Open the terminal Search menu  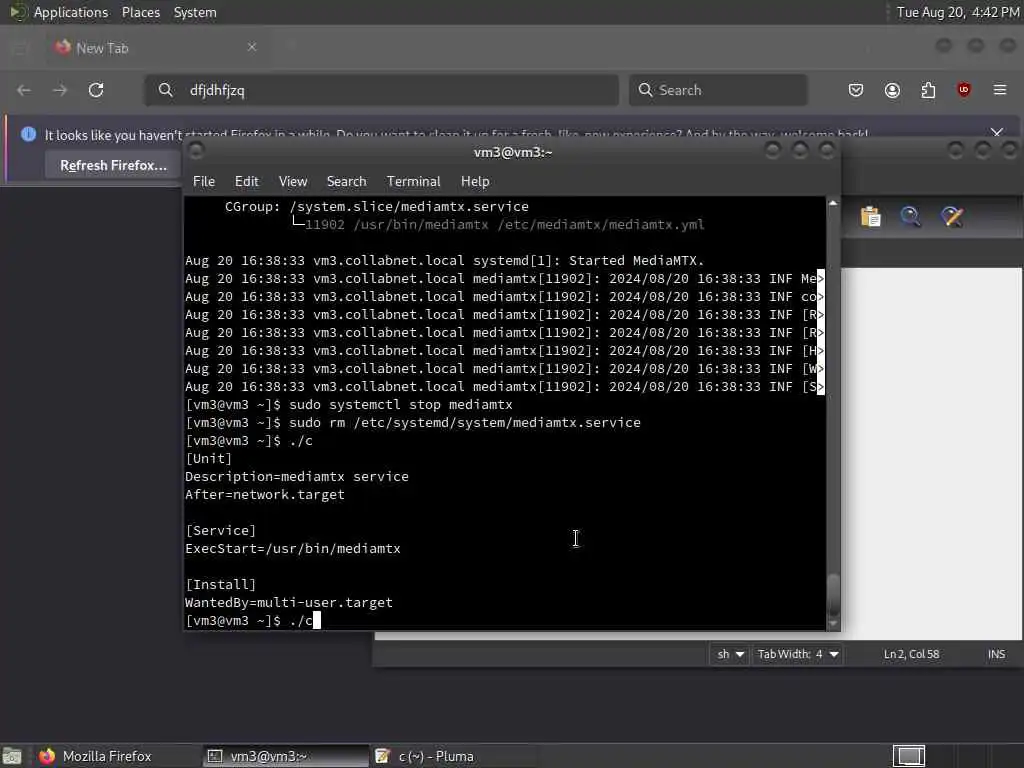346,182
